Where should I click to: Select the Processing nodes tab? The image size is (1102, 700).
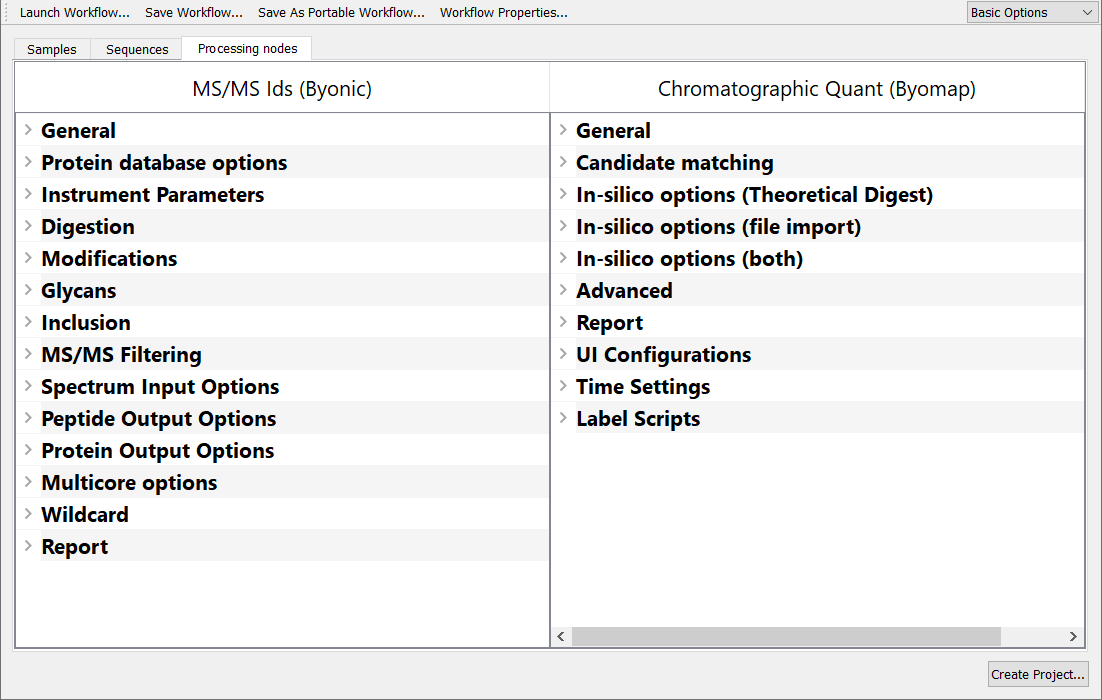pyautogui.click(x=247, y=48)
